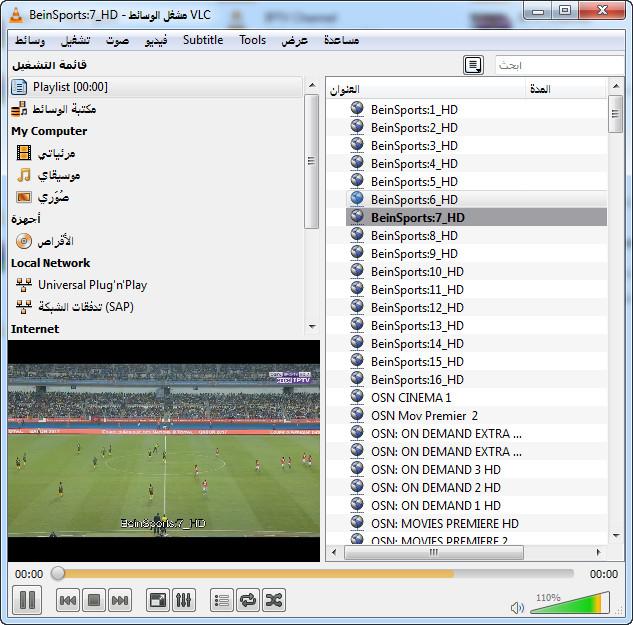The width and height of the screenshot is (633, 625).
Task: Stop playback with the stop button
Action: click(x=94, y=600)
